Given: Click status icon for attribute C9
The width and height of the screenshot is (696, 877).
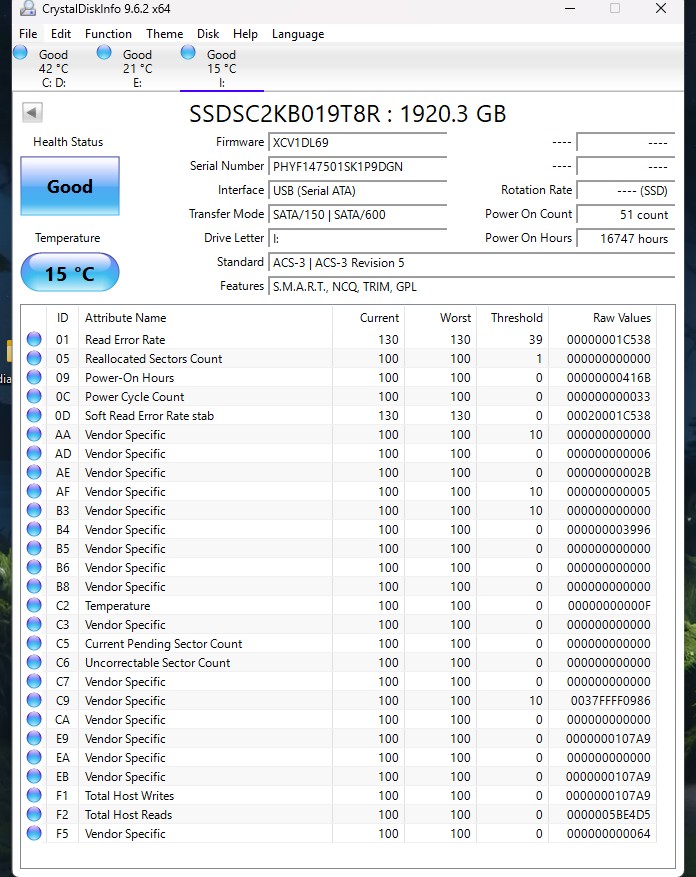Looking at the screenshot, I should [x=34, y=700].
